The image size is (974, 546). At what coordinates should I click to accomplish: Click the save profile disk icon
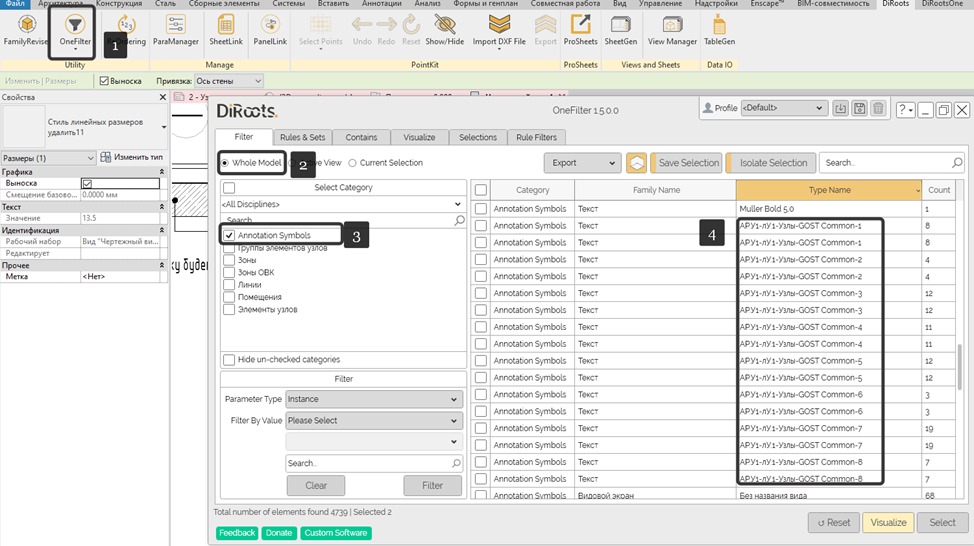pyautogui.click(x=859, y=109)
